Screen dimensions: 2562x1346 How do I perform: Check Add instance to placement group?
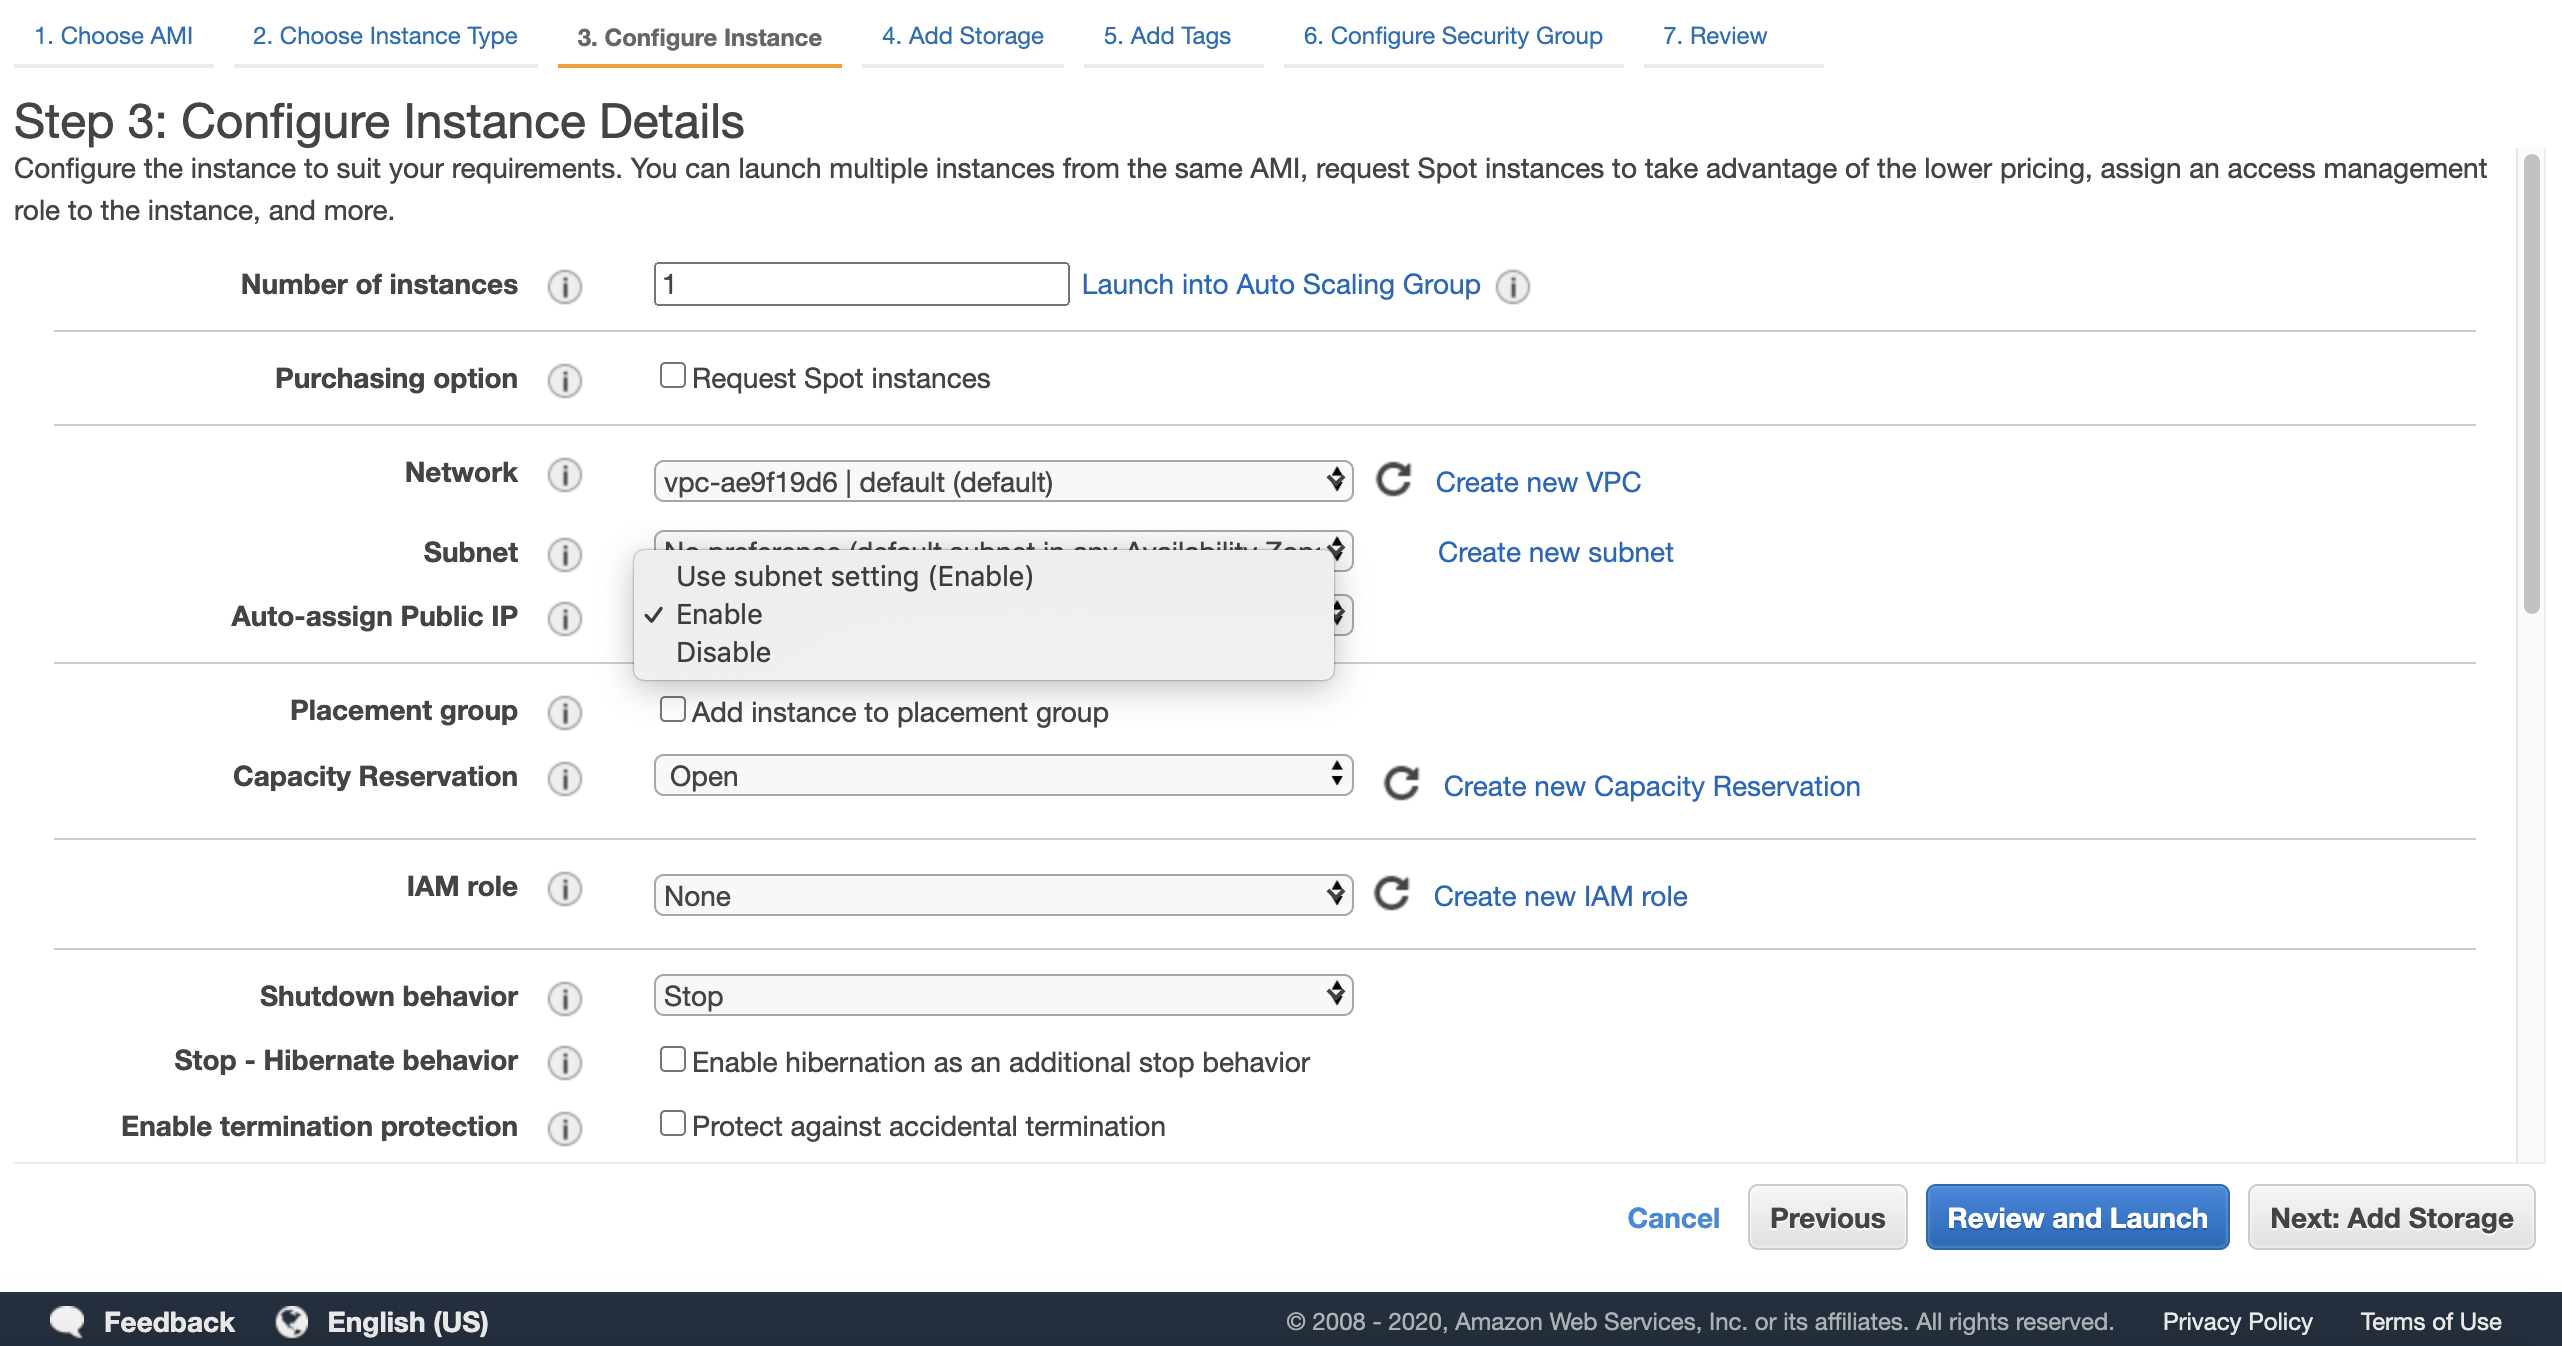(x=672, y=709)
